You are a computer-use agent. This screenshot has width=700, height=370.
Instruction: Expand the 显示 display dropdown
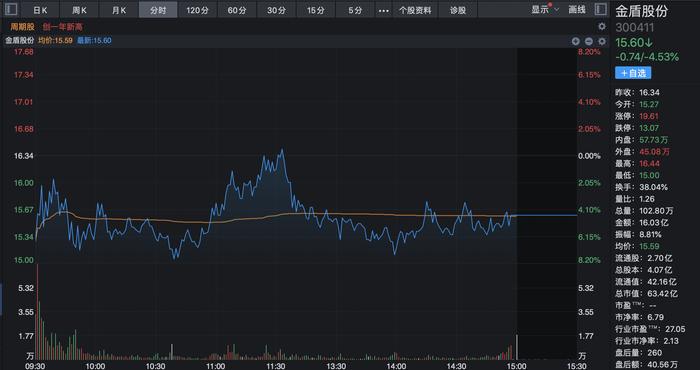(x=545, y=9)
